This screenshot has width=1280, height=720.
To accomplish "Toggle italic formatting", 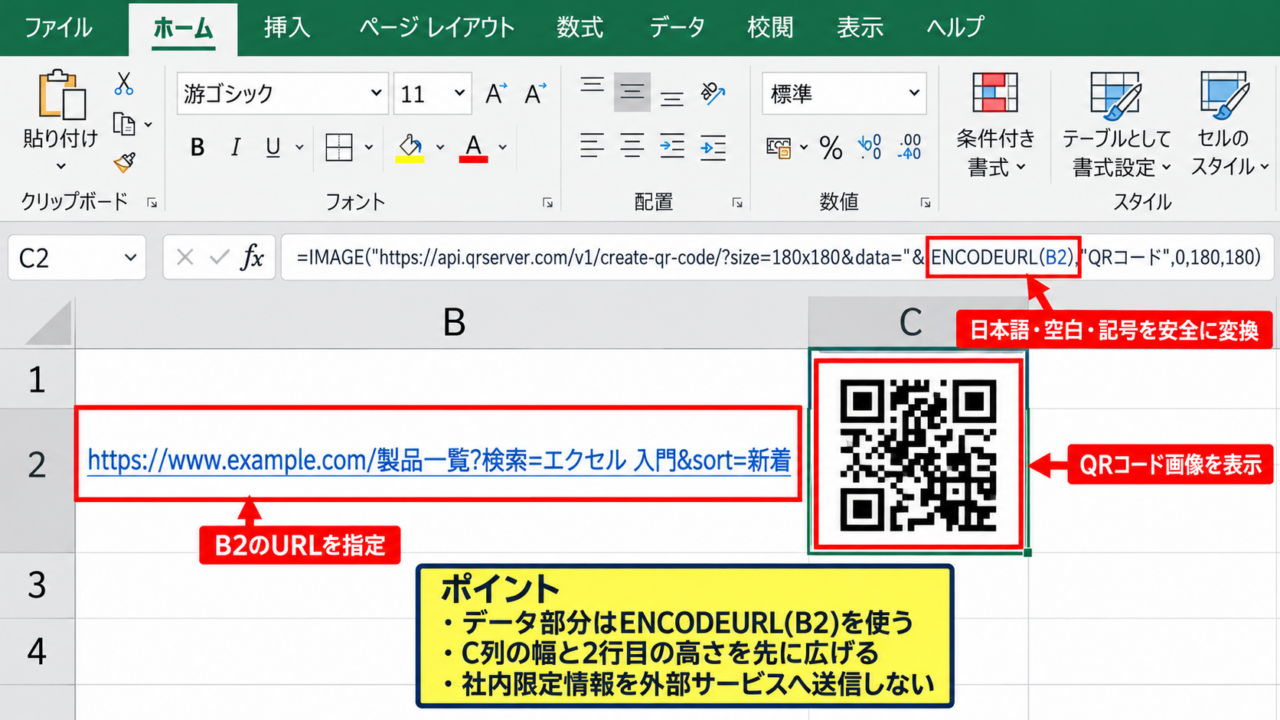I will click(236, 148).
